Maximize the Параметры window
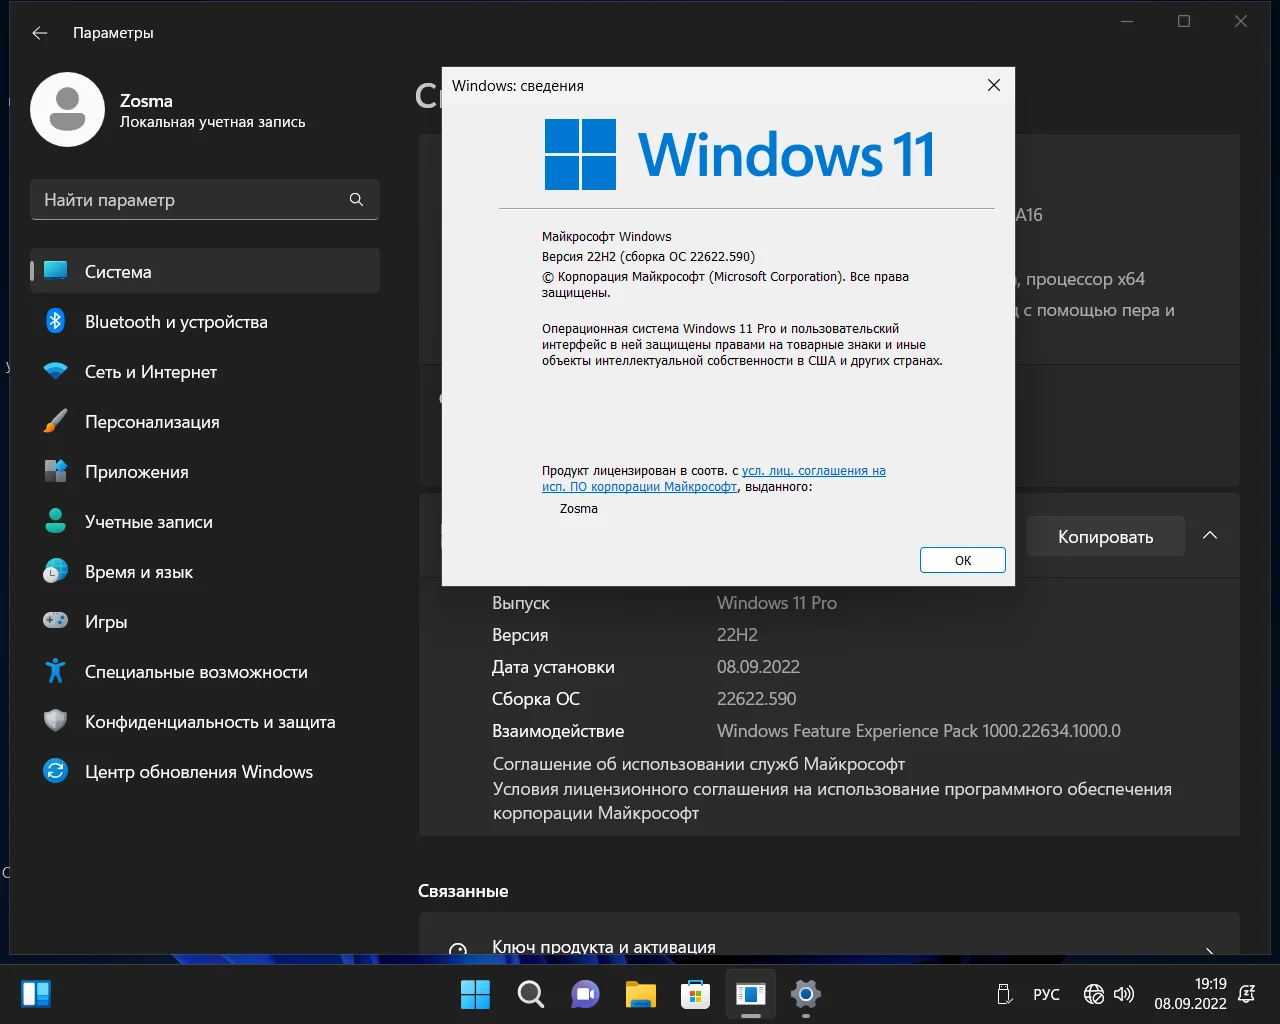 [1184, 21]
